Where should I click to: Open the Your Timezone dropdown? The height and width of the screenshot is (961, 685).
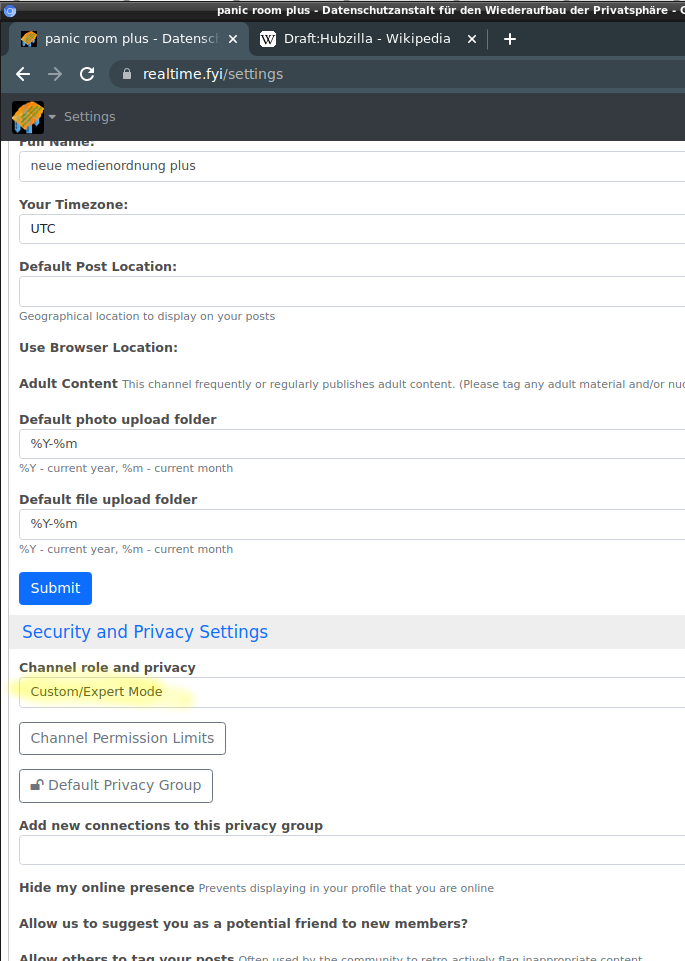click(350, 229)
